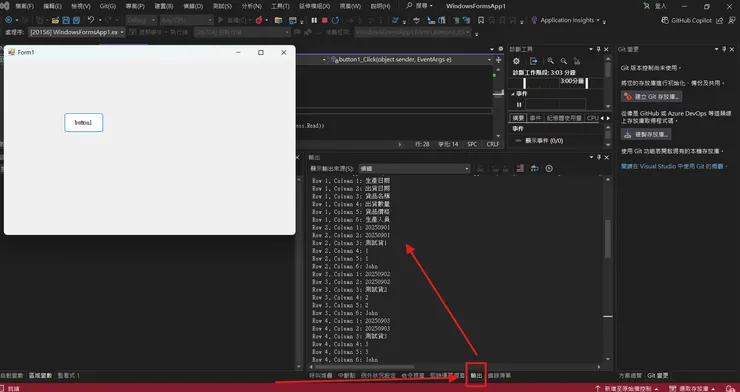Switch to the 記憶體使用量 tab
Image resolution: width=740 pixels, height=392 pixels.
tap(564, 118)
